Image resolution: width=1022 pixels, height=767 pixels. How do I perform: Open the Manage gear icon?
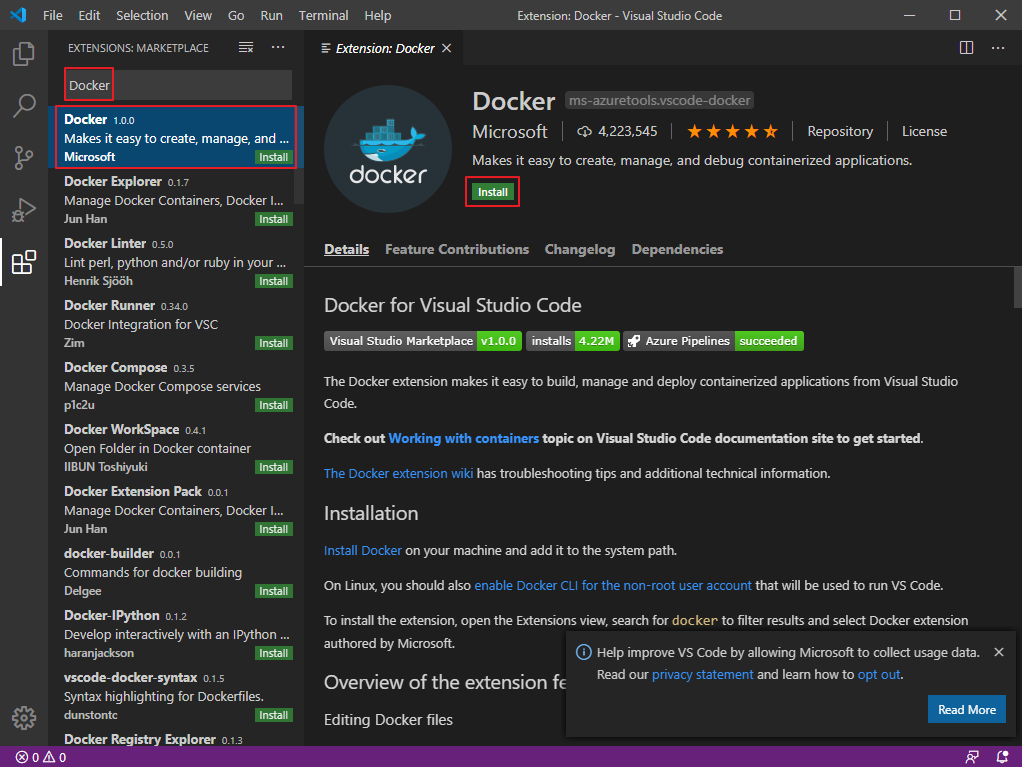(23, 717)
